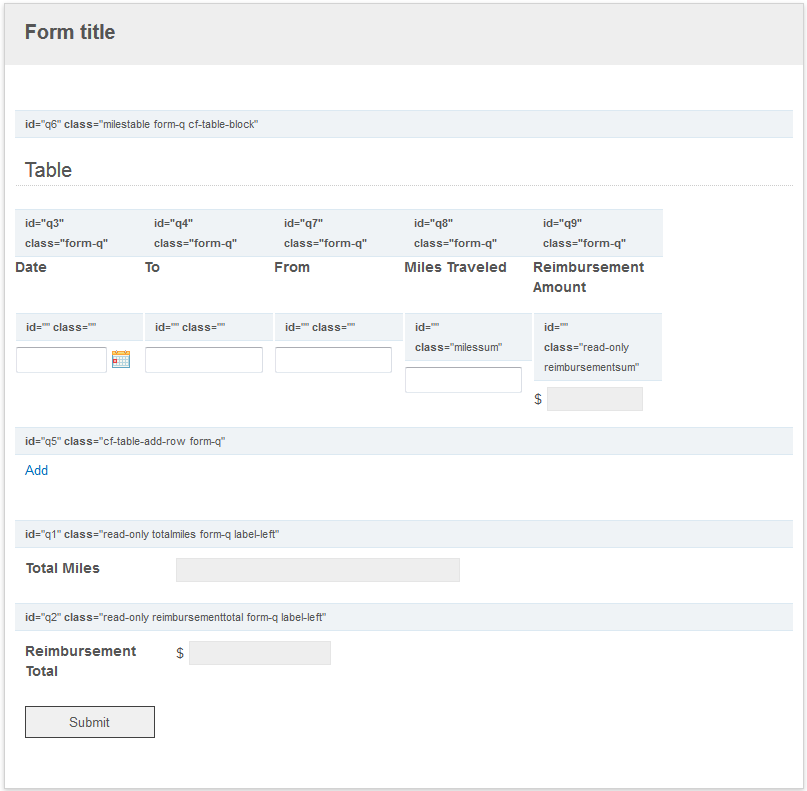This screenshot has width=807, height=791.
Task: Click the q2 reimbursementtotal info bar
Action: pos(404,617)
